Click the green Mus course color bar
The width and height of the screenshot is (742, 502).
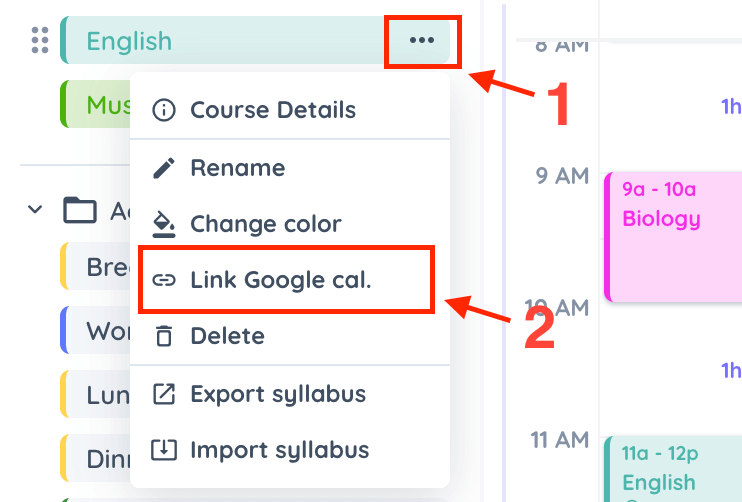pyautogui.click(x=63, y=104)
